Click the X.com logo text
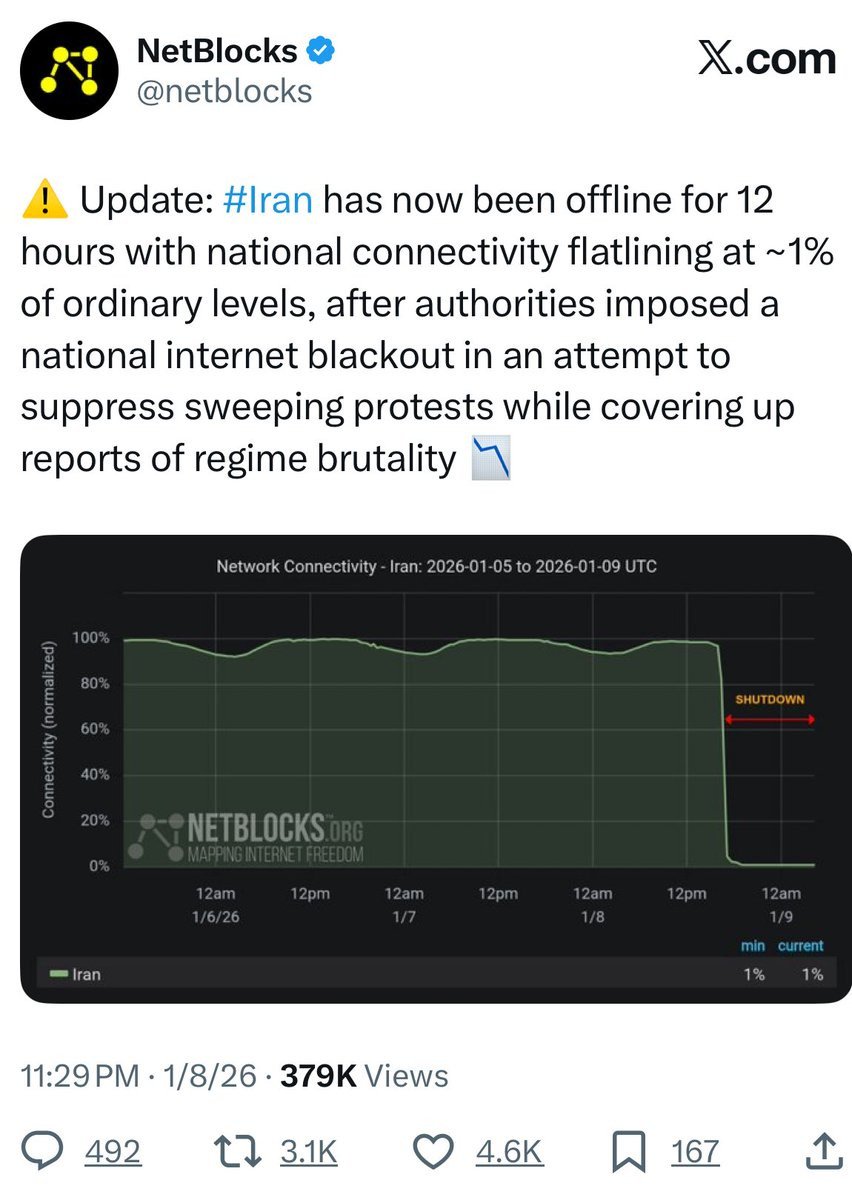Screen dimensions: 852x1200 point(765,59)
